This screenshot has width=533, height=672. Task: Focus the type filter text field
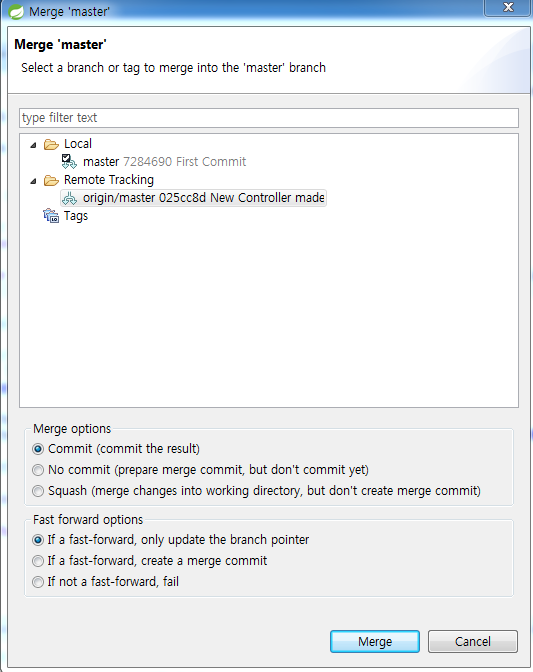point(269,118)
